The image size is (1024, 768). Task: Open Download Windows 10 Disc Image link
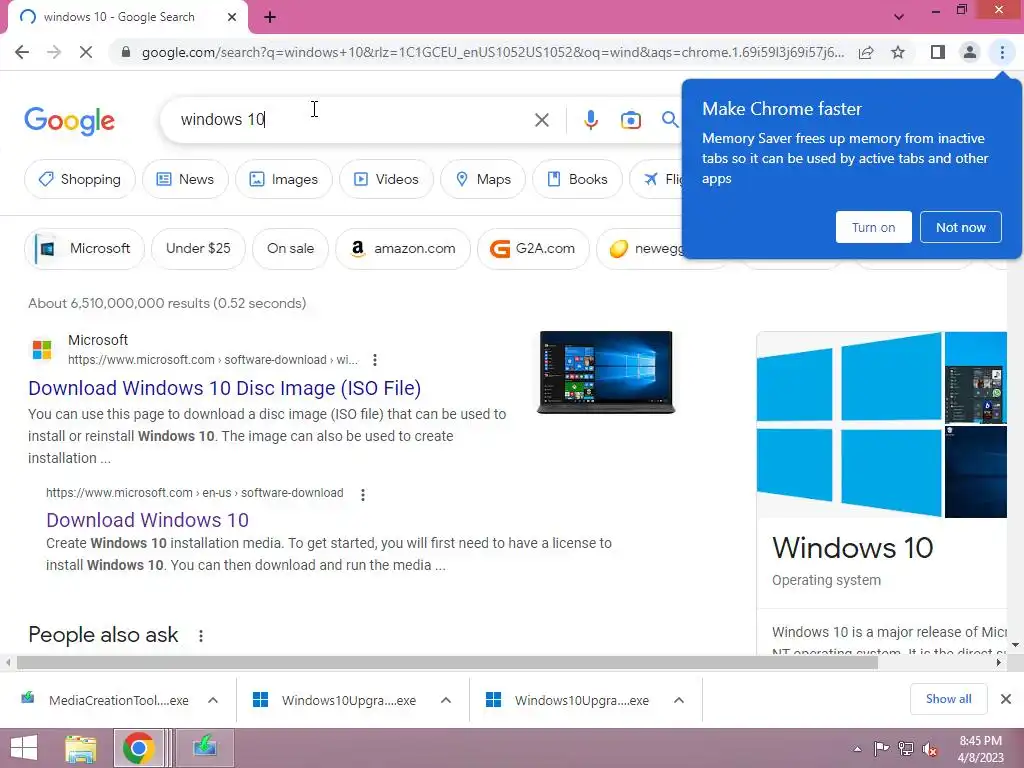tap(225, 388)
